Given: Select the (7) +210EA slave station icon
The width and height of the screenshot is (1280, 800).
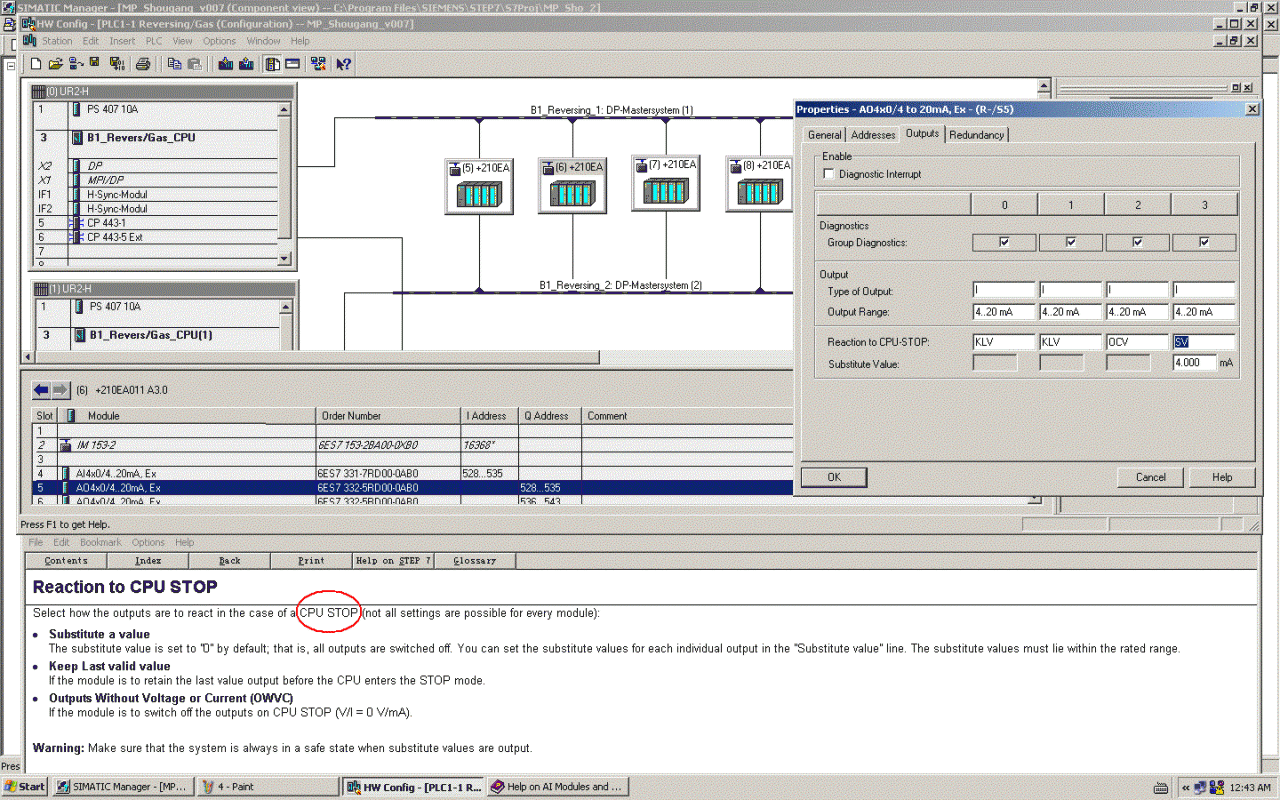Looking at the screenshot, I should [x=665, y=183].
